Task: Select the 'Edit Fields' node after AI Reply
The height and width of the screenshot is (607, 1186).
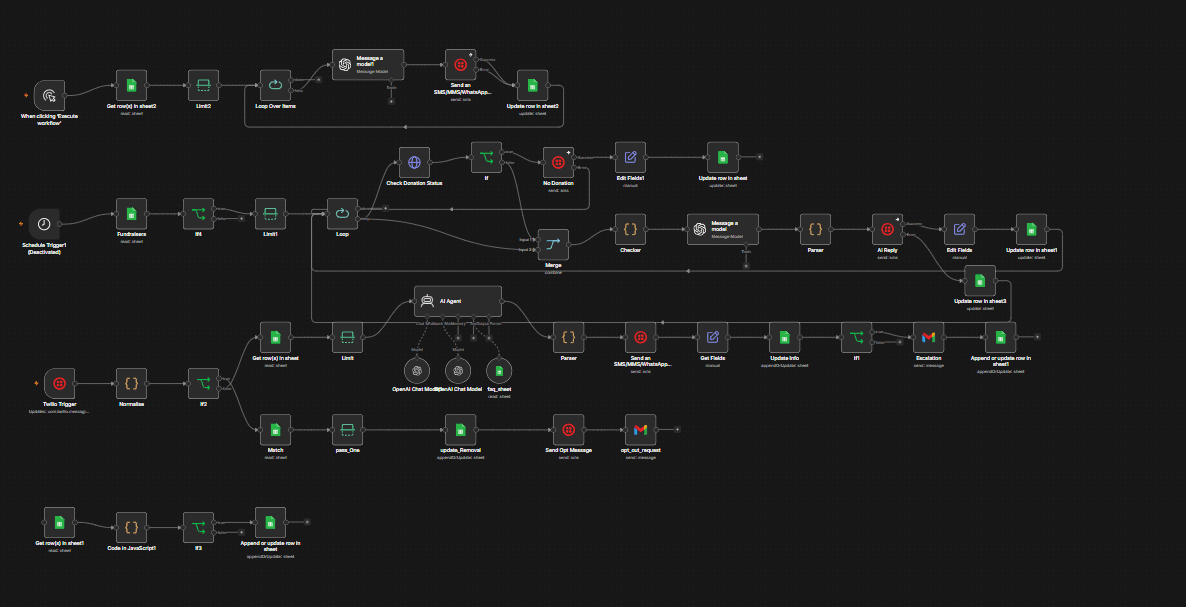Action: [959, 229]
